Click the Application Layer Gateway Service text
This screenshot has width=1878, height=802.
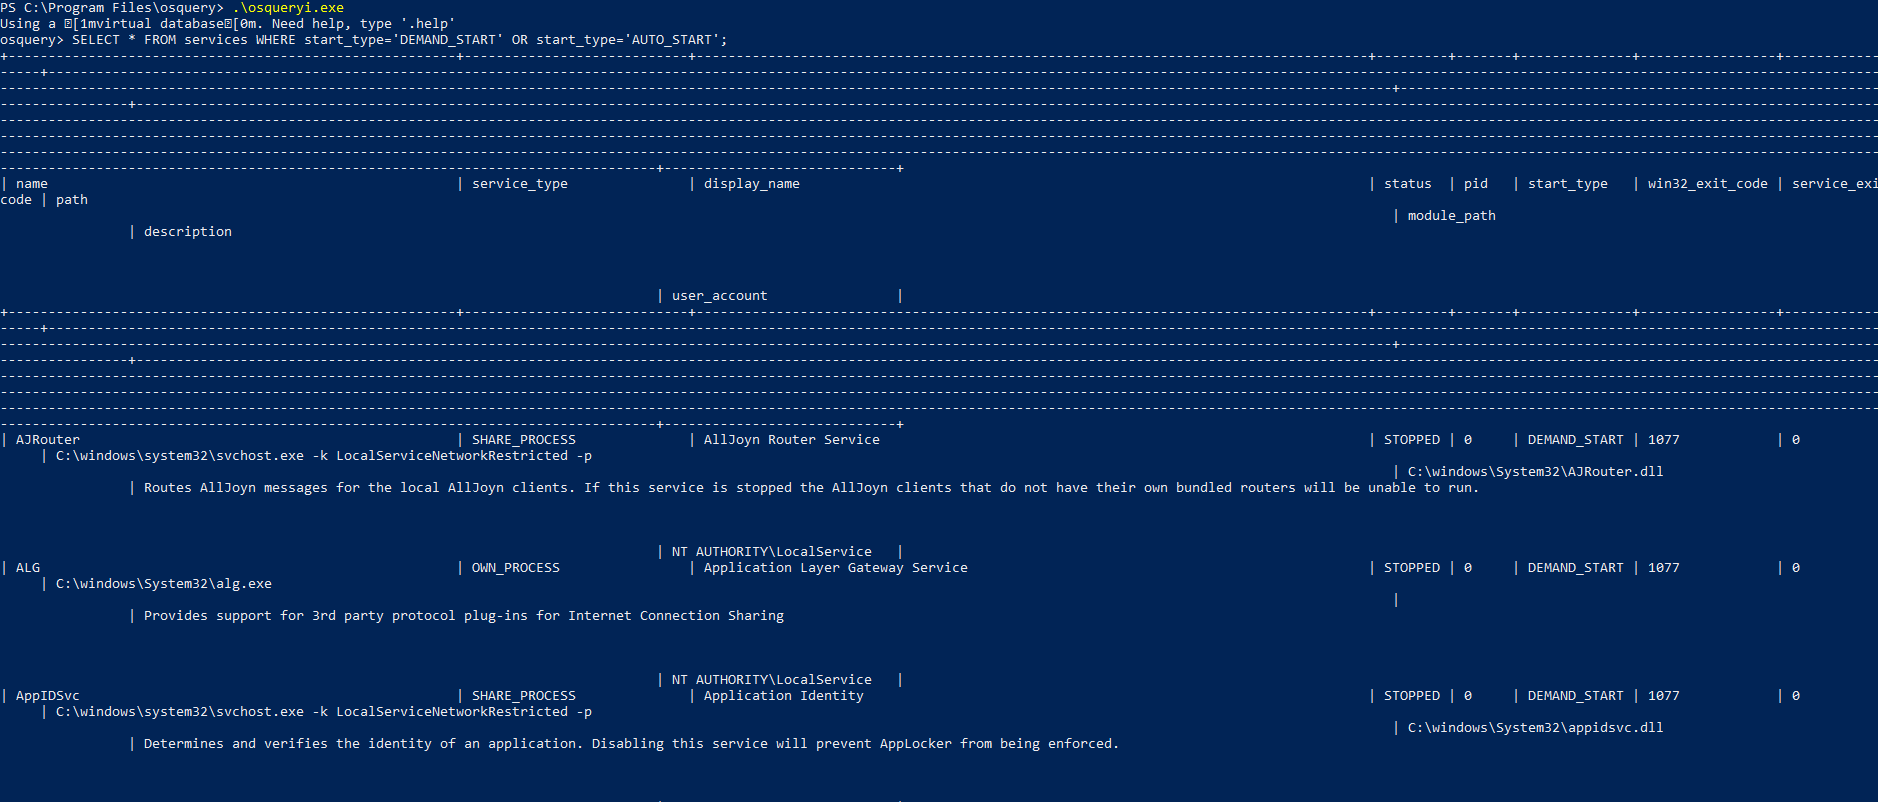(x=835, y=568)
